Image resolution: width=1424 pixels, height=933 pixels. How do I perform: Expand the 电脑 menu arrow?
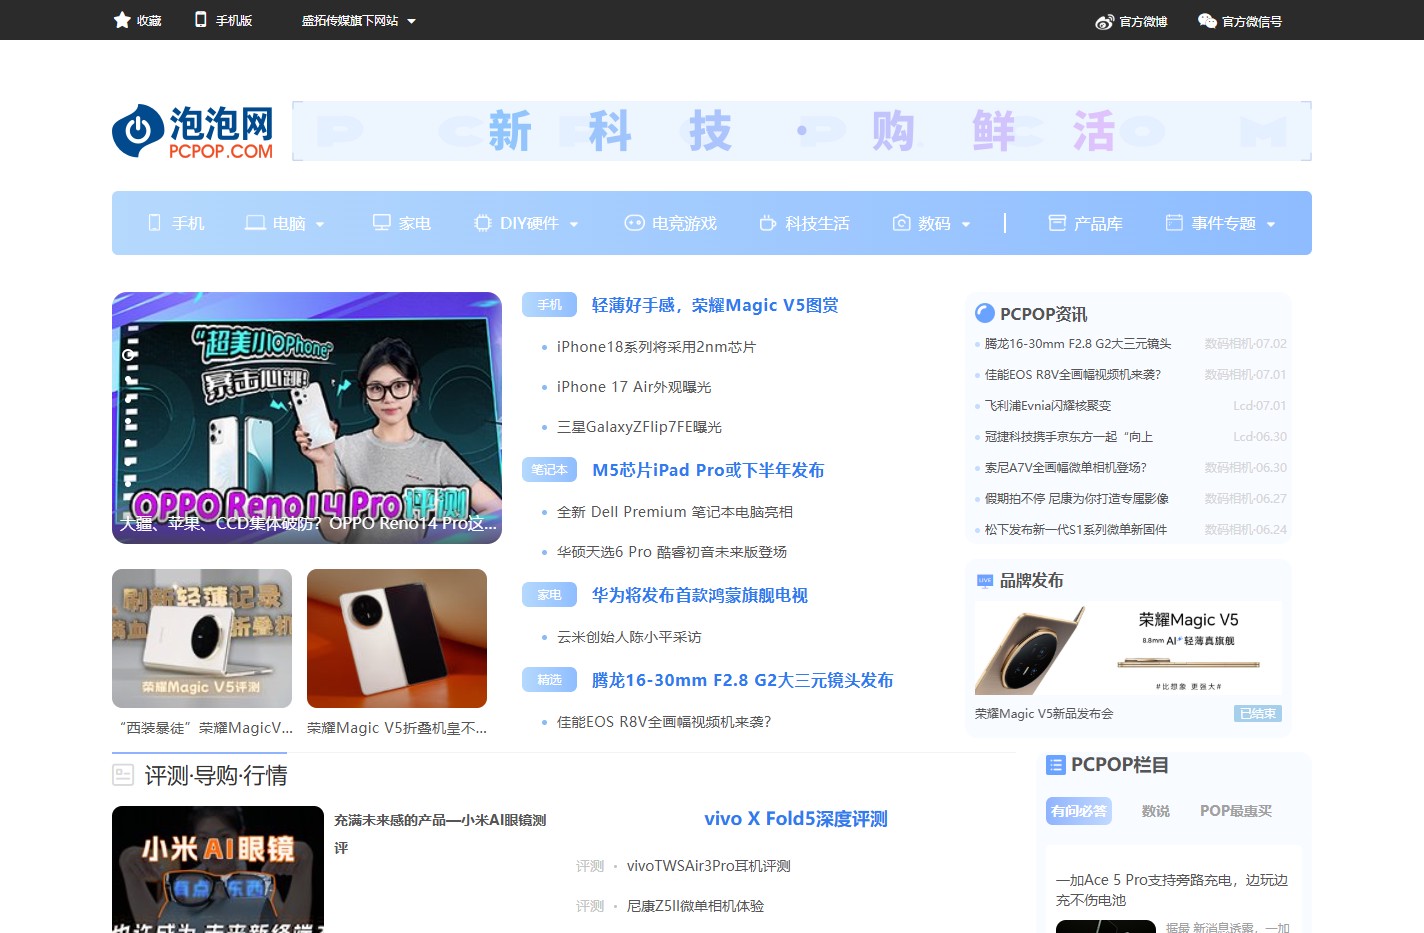click(x=320, y=224)
